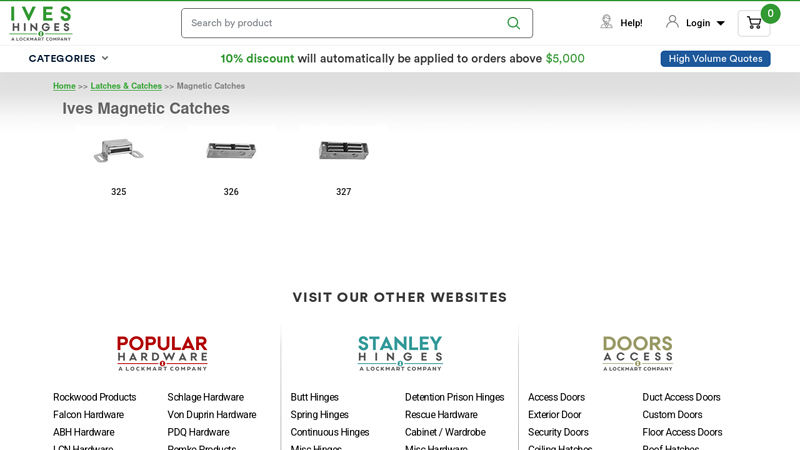Open the Rockwood Products link

click(94, 397)
